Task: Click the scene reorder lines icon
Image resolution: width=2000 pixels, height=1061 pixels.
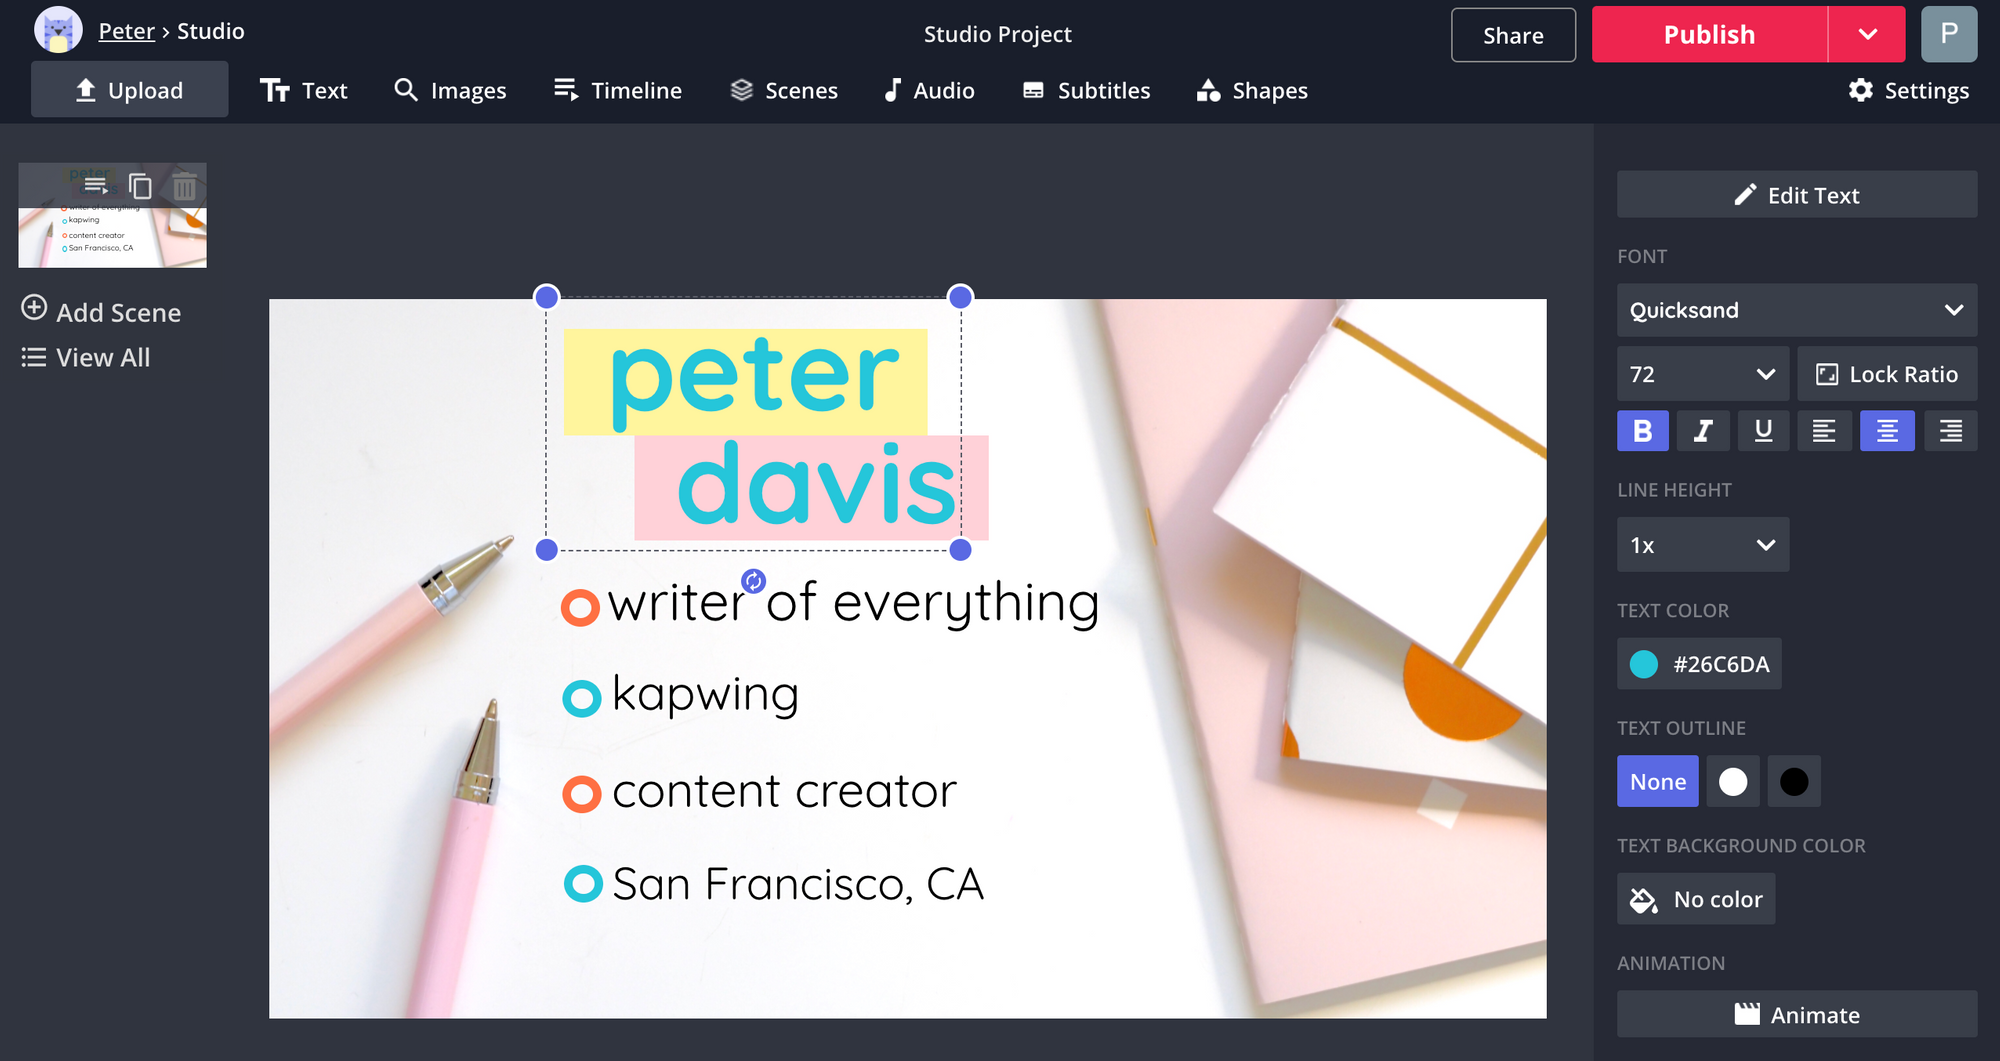Action: click(x=96, y=186)
